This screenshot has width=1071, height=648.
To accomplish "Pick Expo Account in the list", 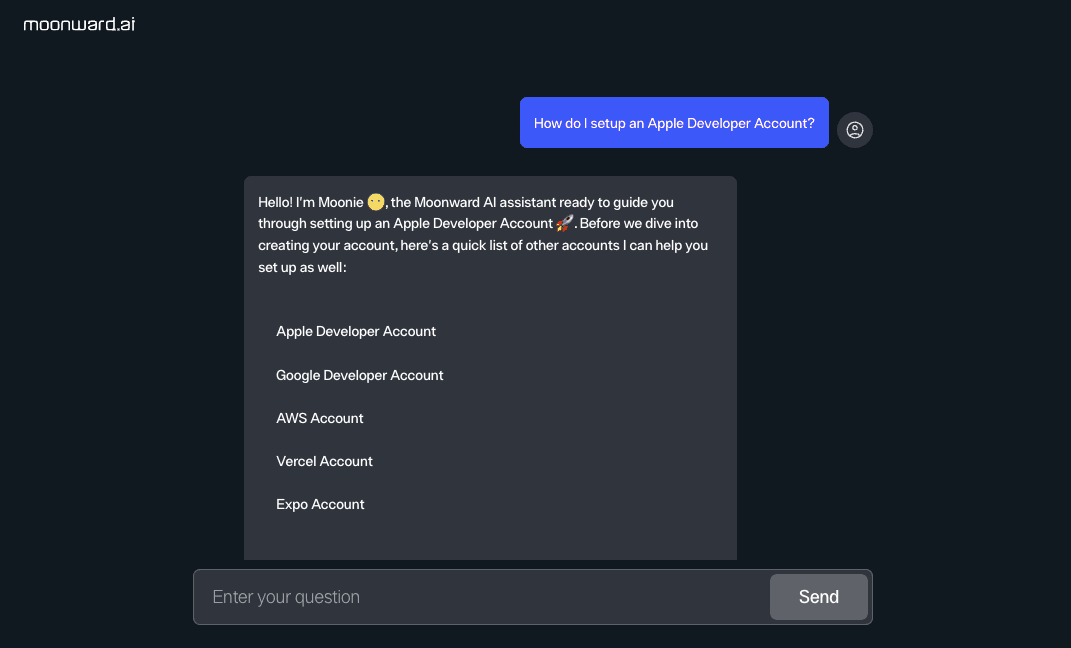I will tap(320, 504).
